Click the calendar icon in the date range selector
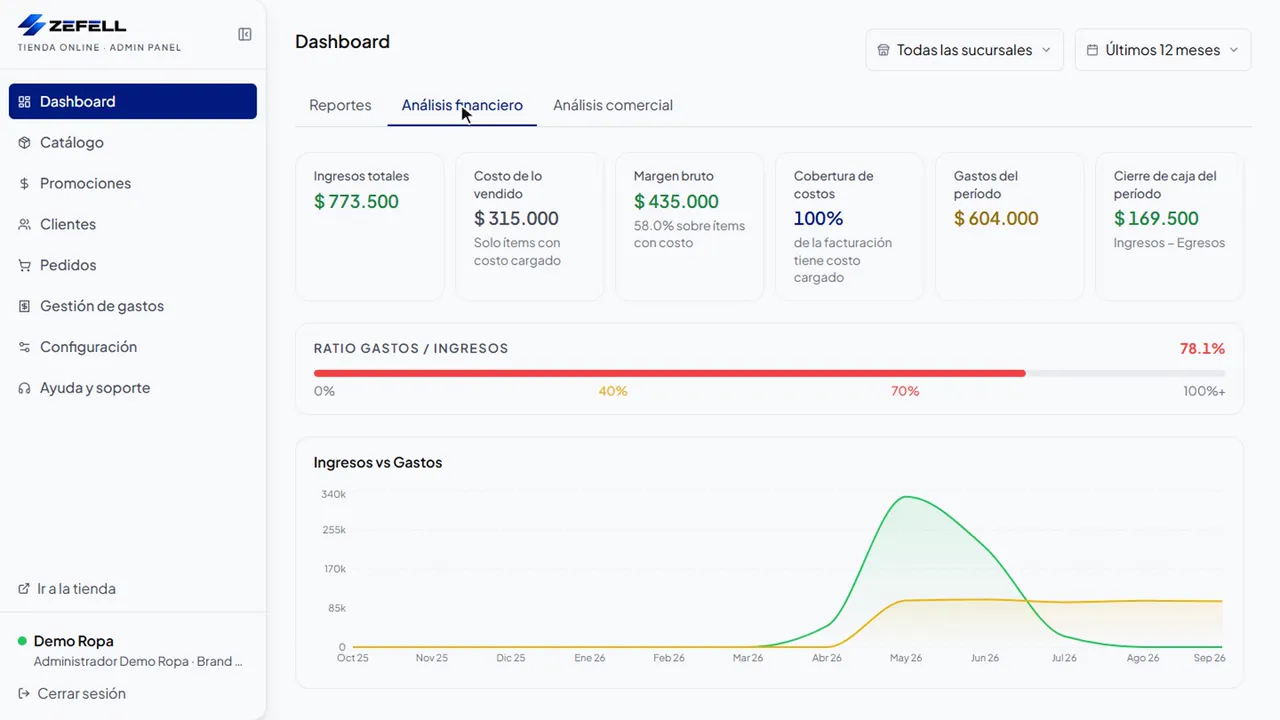 point(1092,50)
